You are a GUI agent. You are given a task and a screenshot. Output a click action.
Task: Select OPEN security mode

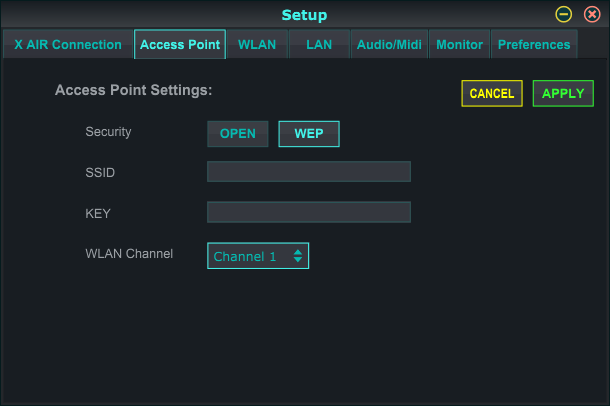tap(238, 134)
